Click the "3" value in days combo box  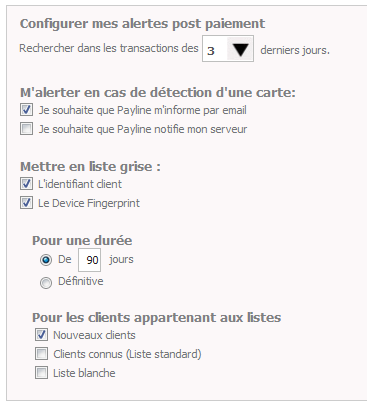pyautogui.click(x=211, y=51)
